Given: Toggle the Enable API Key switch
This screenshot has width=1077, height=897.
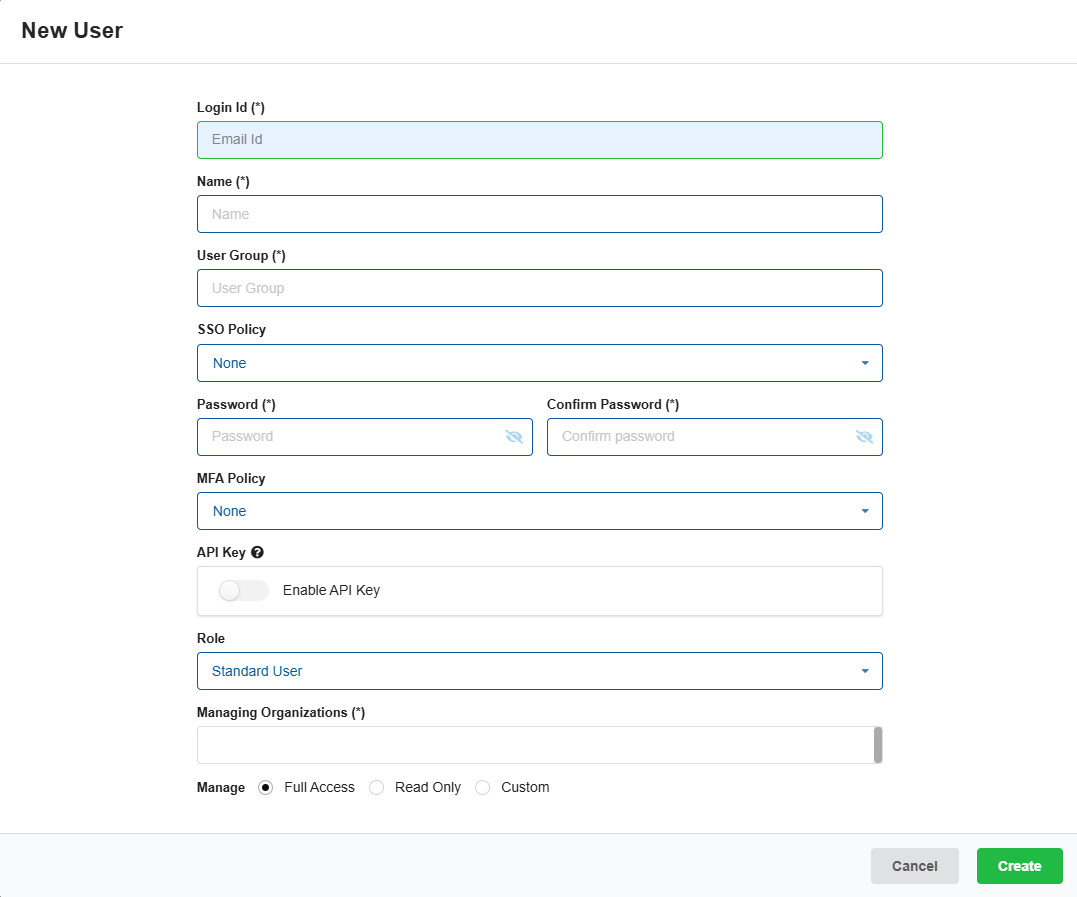Looking at the screenshot, I should coord(244,591).
